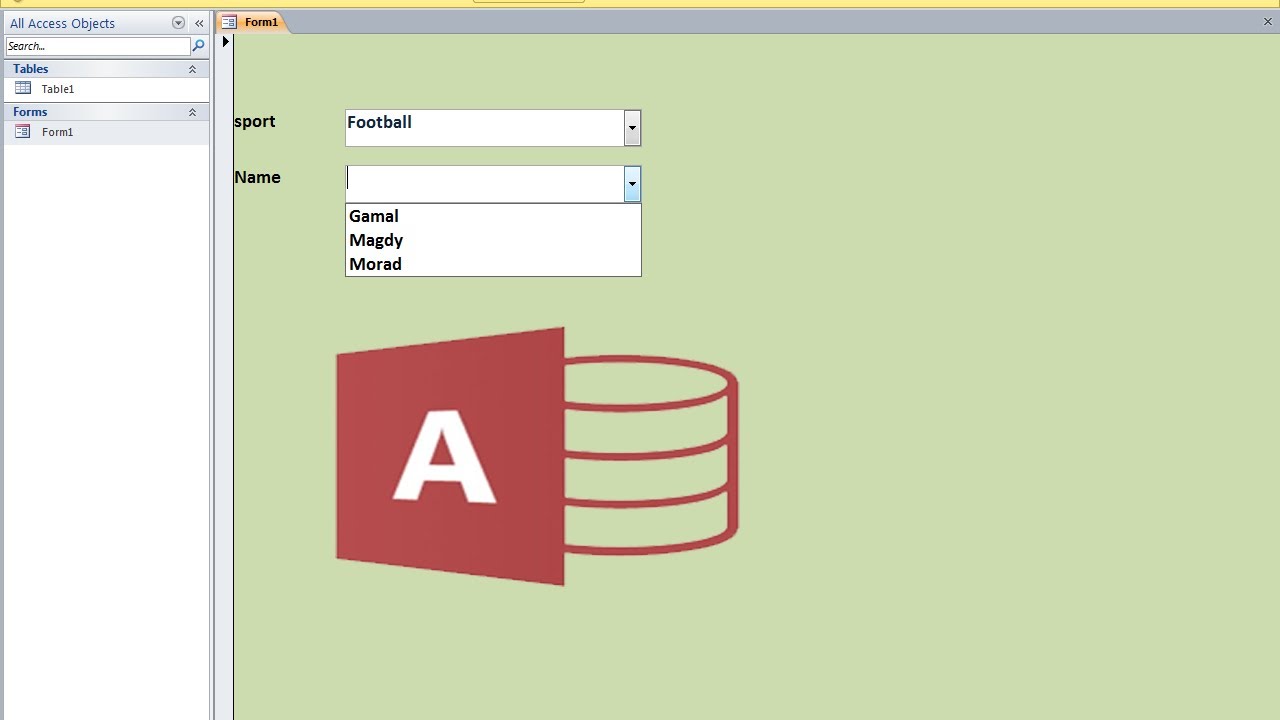Click the Tables group header
Screen dimensions: 1280x720
[106, 69]
